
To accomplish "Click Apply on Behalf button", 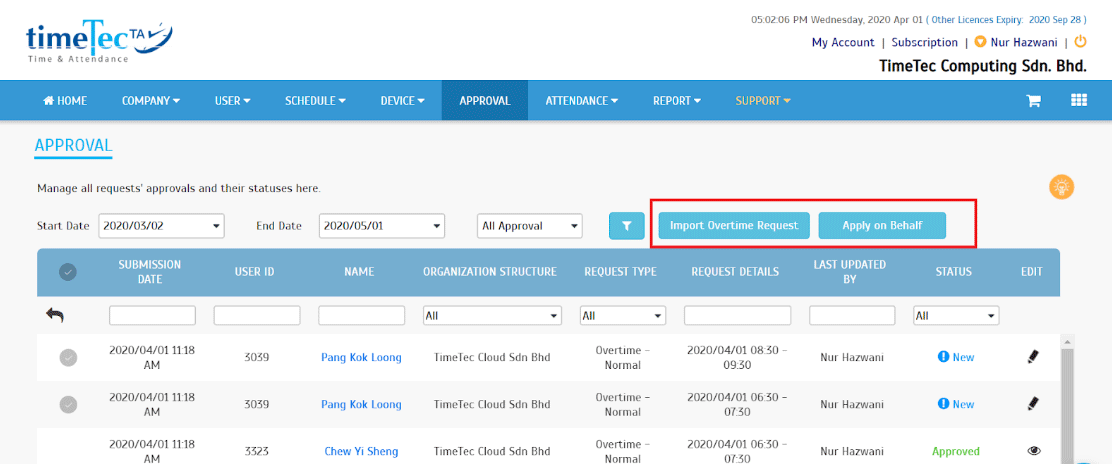I will pyautogui.click(x=882, y=226).
